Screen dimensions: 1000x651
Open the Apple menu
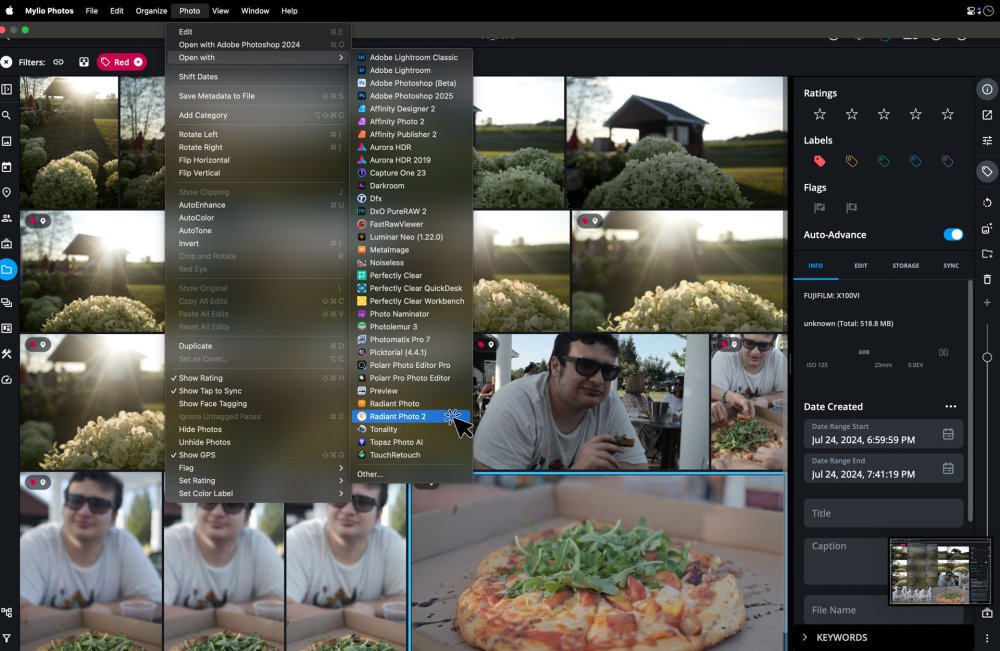click(x=9, y=10)
